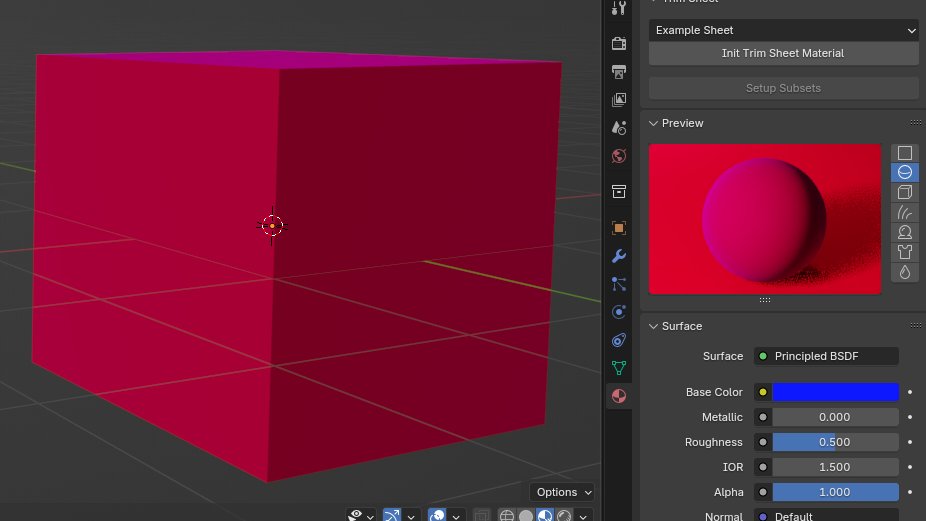Open the Physics properties tab

(x=618, y=312)
